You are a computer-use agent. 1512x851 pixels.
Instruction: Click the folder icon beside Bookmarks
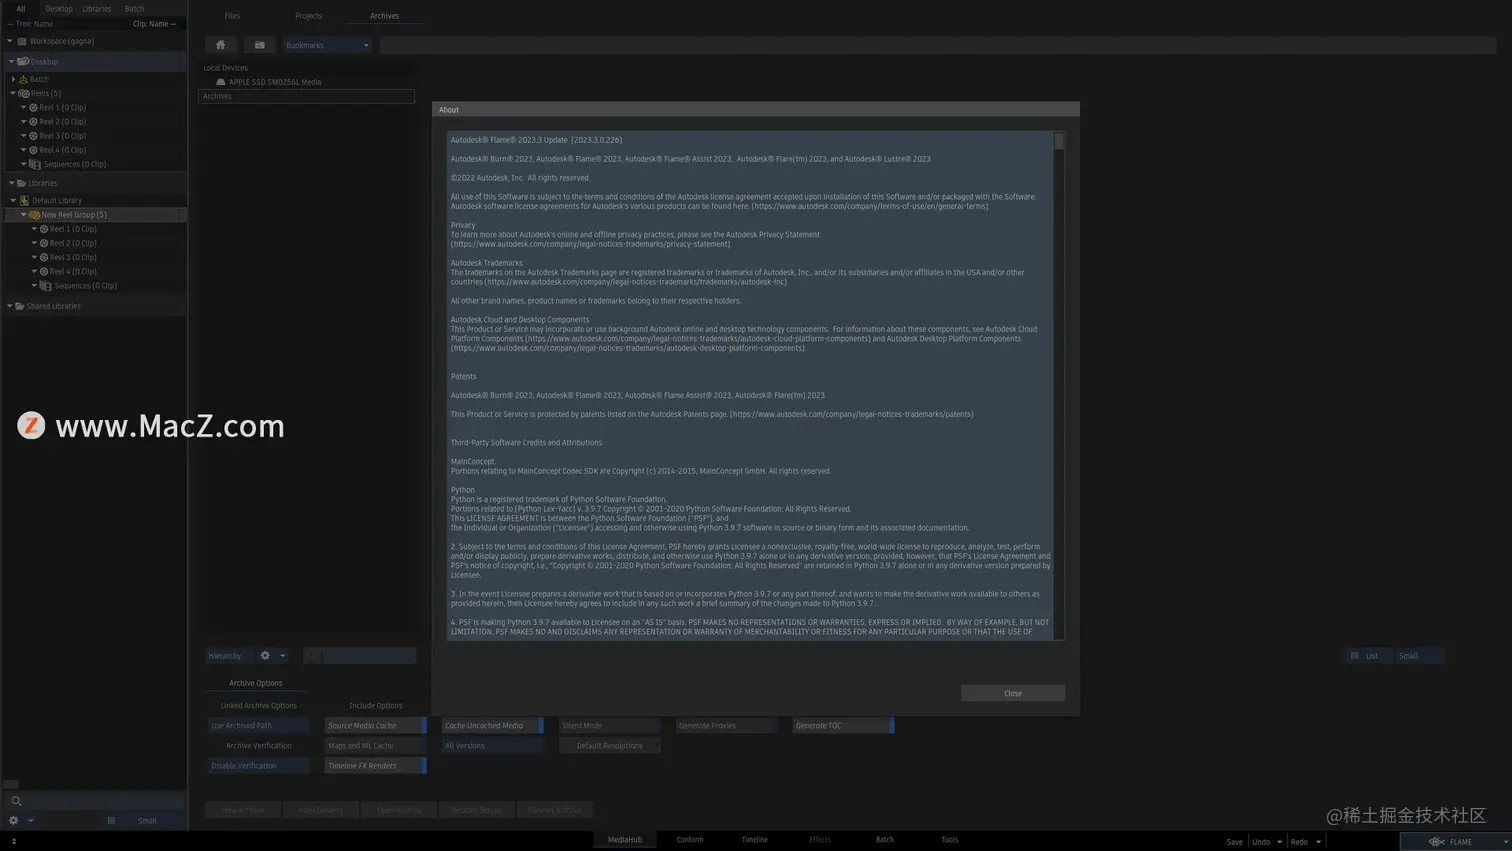click(x=260, y=45)
